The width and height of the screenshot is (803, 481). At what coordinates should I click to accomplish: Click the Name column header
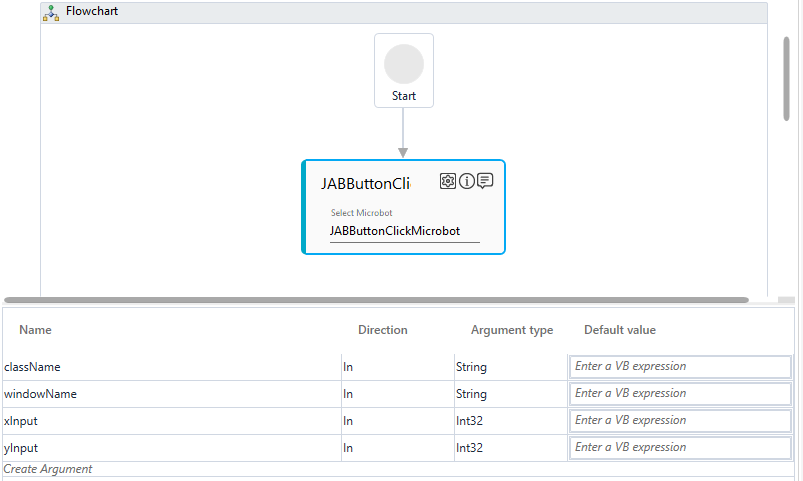[35, 330]
